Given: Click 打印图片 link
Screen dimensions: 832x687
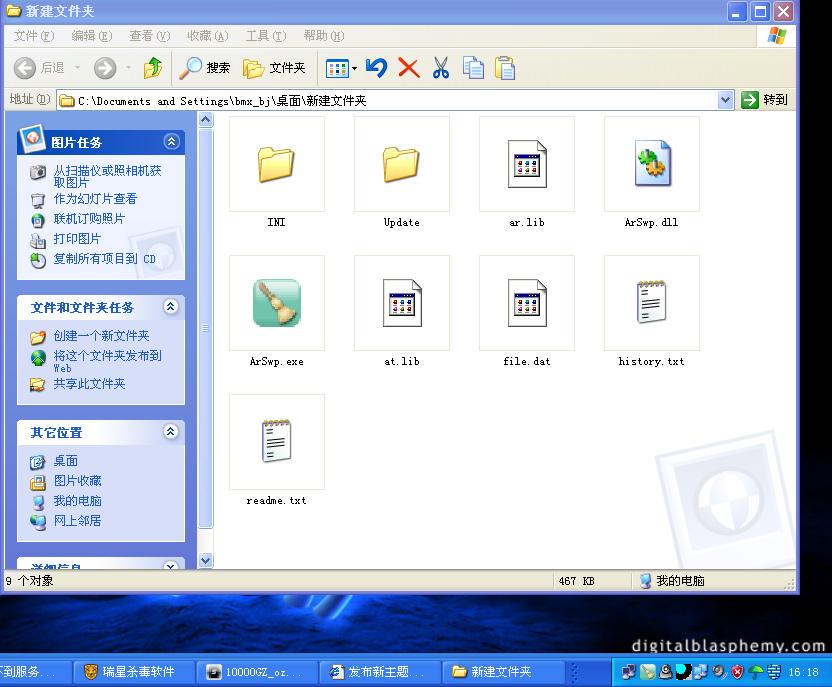Looking at the screenshot, I should click(x=77, y=239).
